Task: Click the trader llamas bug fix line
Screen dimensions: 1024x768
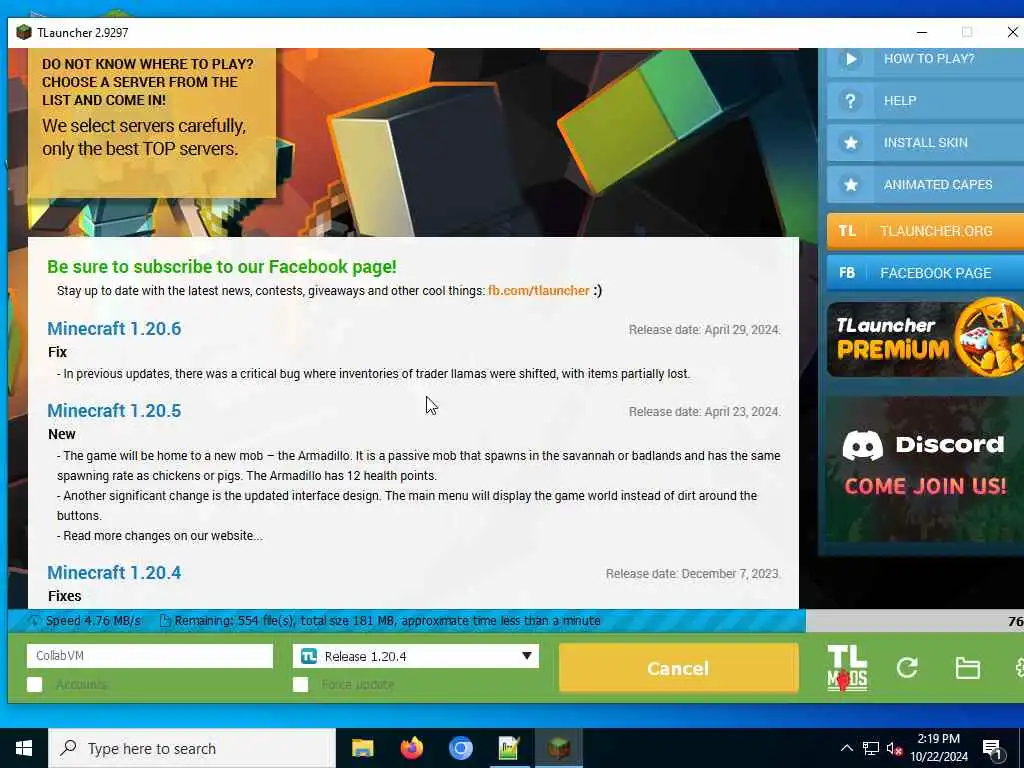Action: point(374,374)
